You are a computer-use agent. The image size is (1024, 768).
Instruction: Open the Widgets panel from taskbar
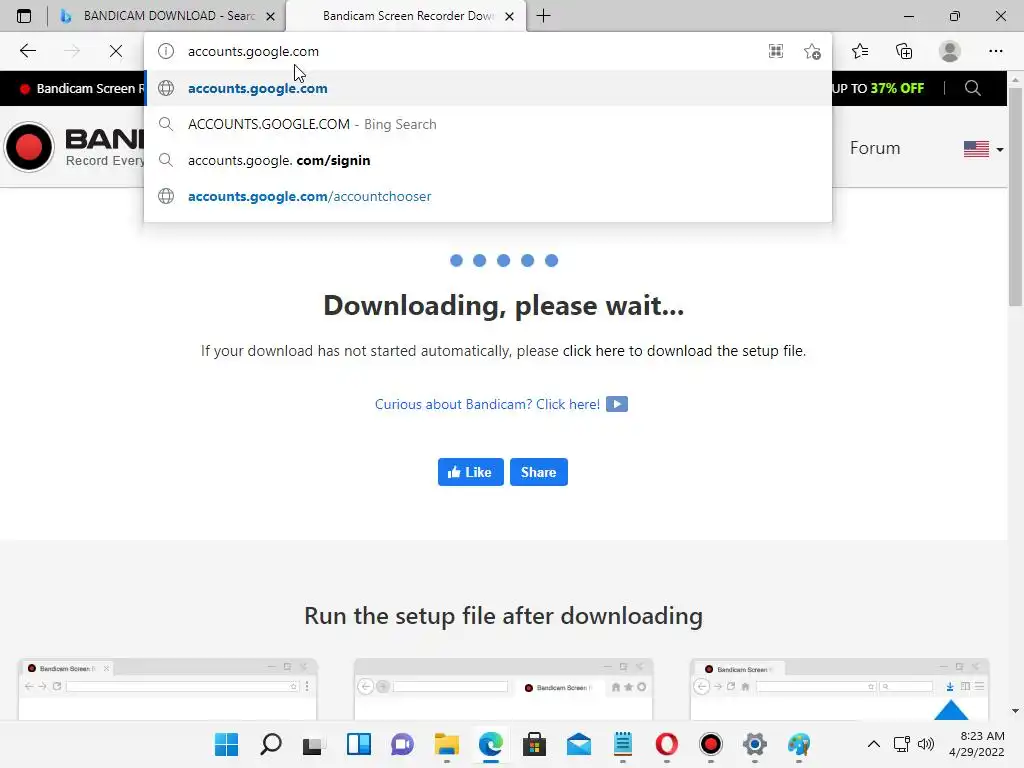pos(359,744)
